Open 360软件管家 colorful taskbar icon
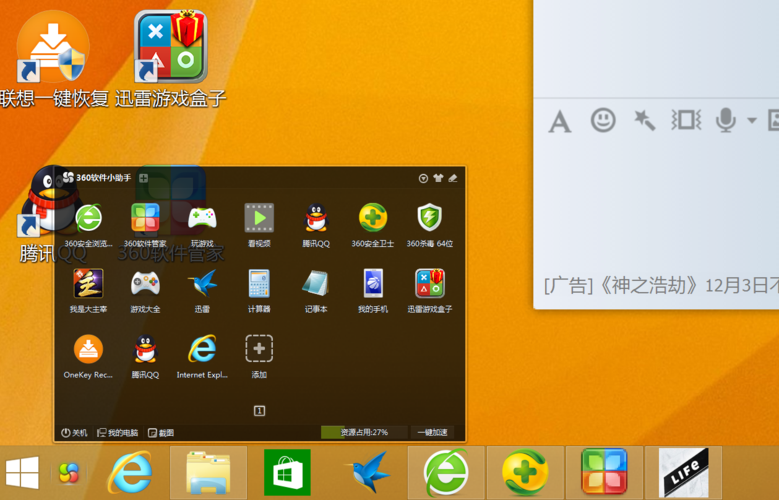Viewport: 779px width, 500px height. [x=604, y=473]
